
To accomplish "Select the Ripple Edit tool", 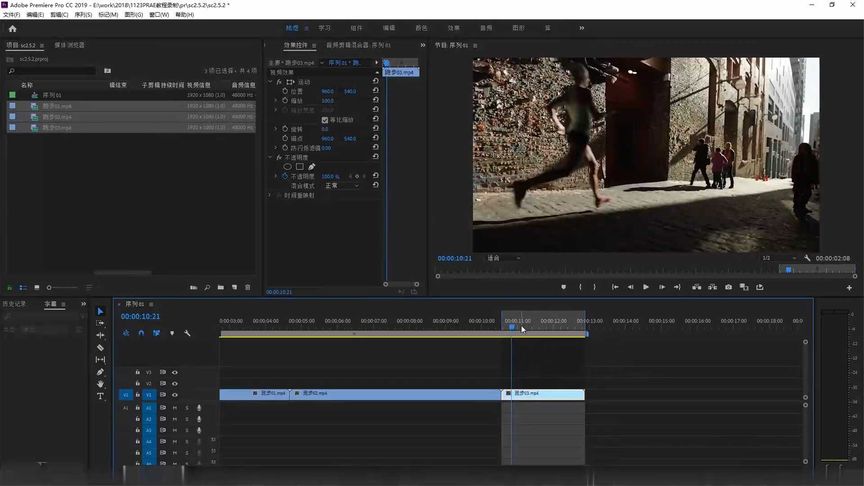I will click(100, 335).
